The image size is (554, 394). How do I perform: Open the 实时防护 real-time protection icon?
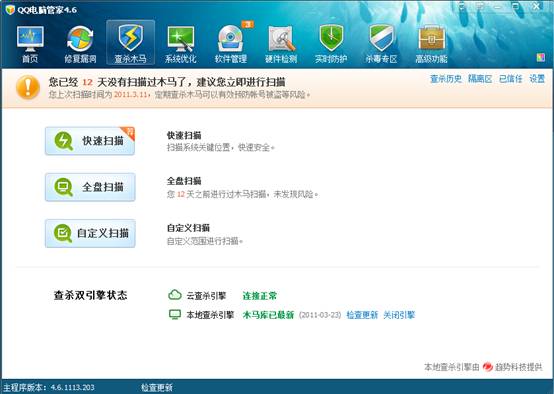[x=331, y=44]
